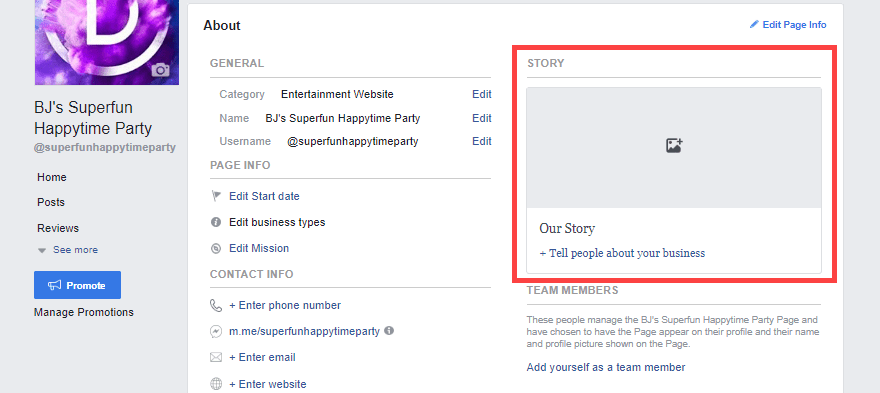Click the globe icon beside Enter website

(216, 385)
